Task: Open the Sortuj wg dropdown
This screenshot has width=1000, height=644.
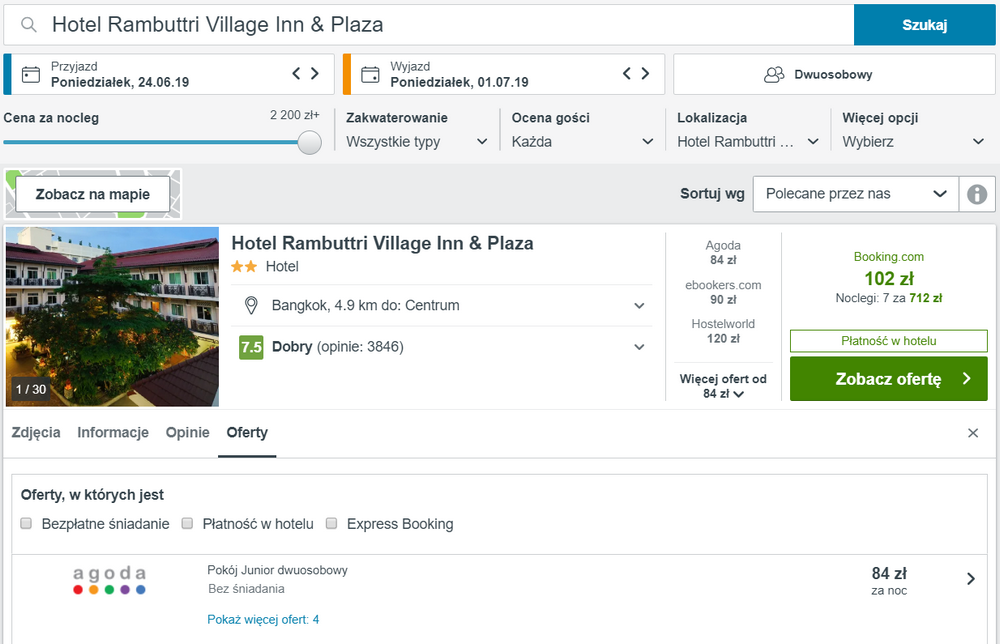Action: [x=855, y=194]
